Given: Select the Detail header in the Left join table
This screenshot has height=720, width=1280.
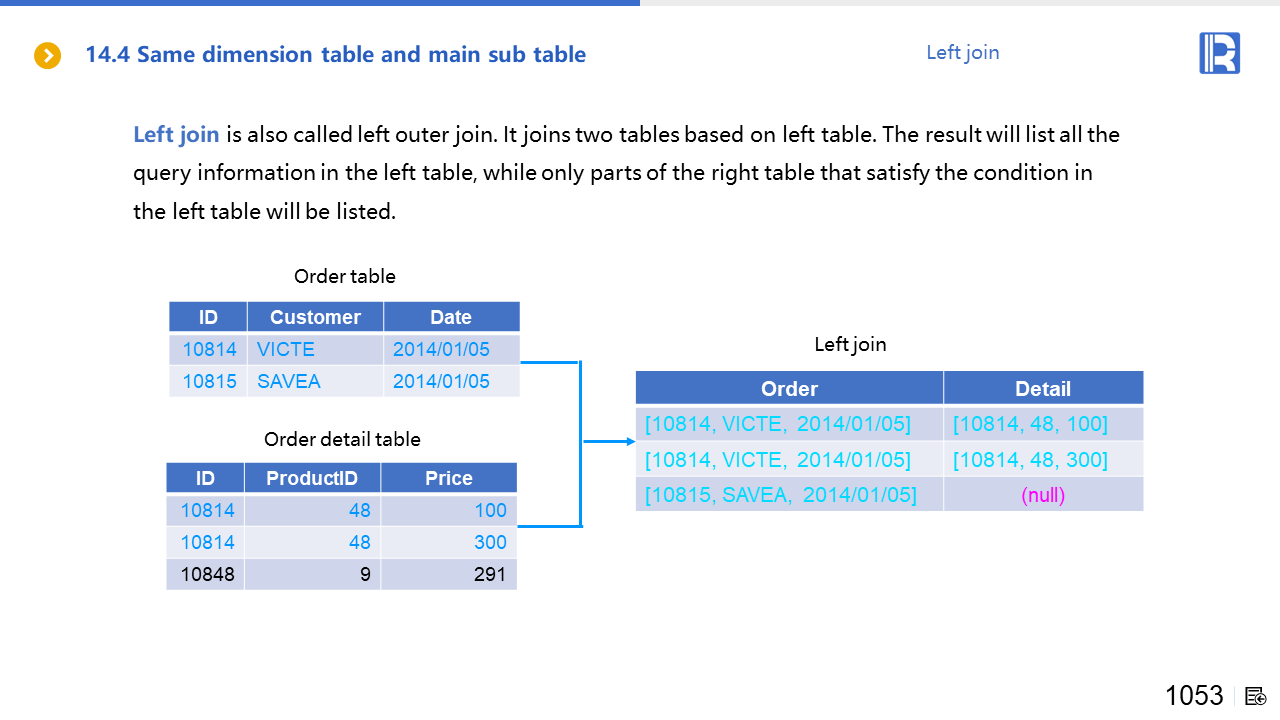Looking at the screenshot, I should point(1042,389).
